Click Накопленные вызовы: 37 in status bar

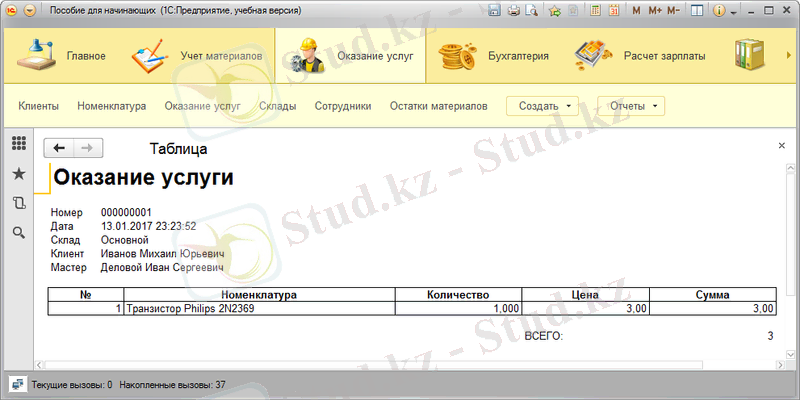pyautogui.click(x=172, y=385)
